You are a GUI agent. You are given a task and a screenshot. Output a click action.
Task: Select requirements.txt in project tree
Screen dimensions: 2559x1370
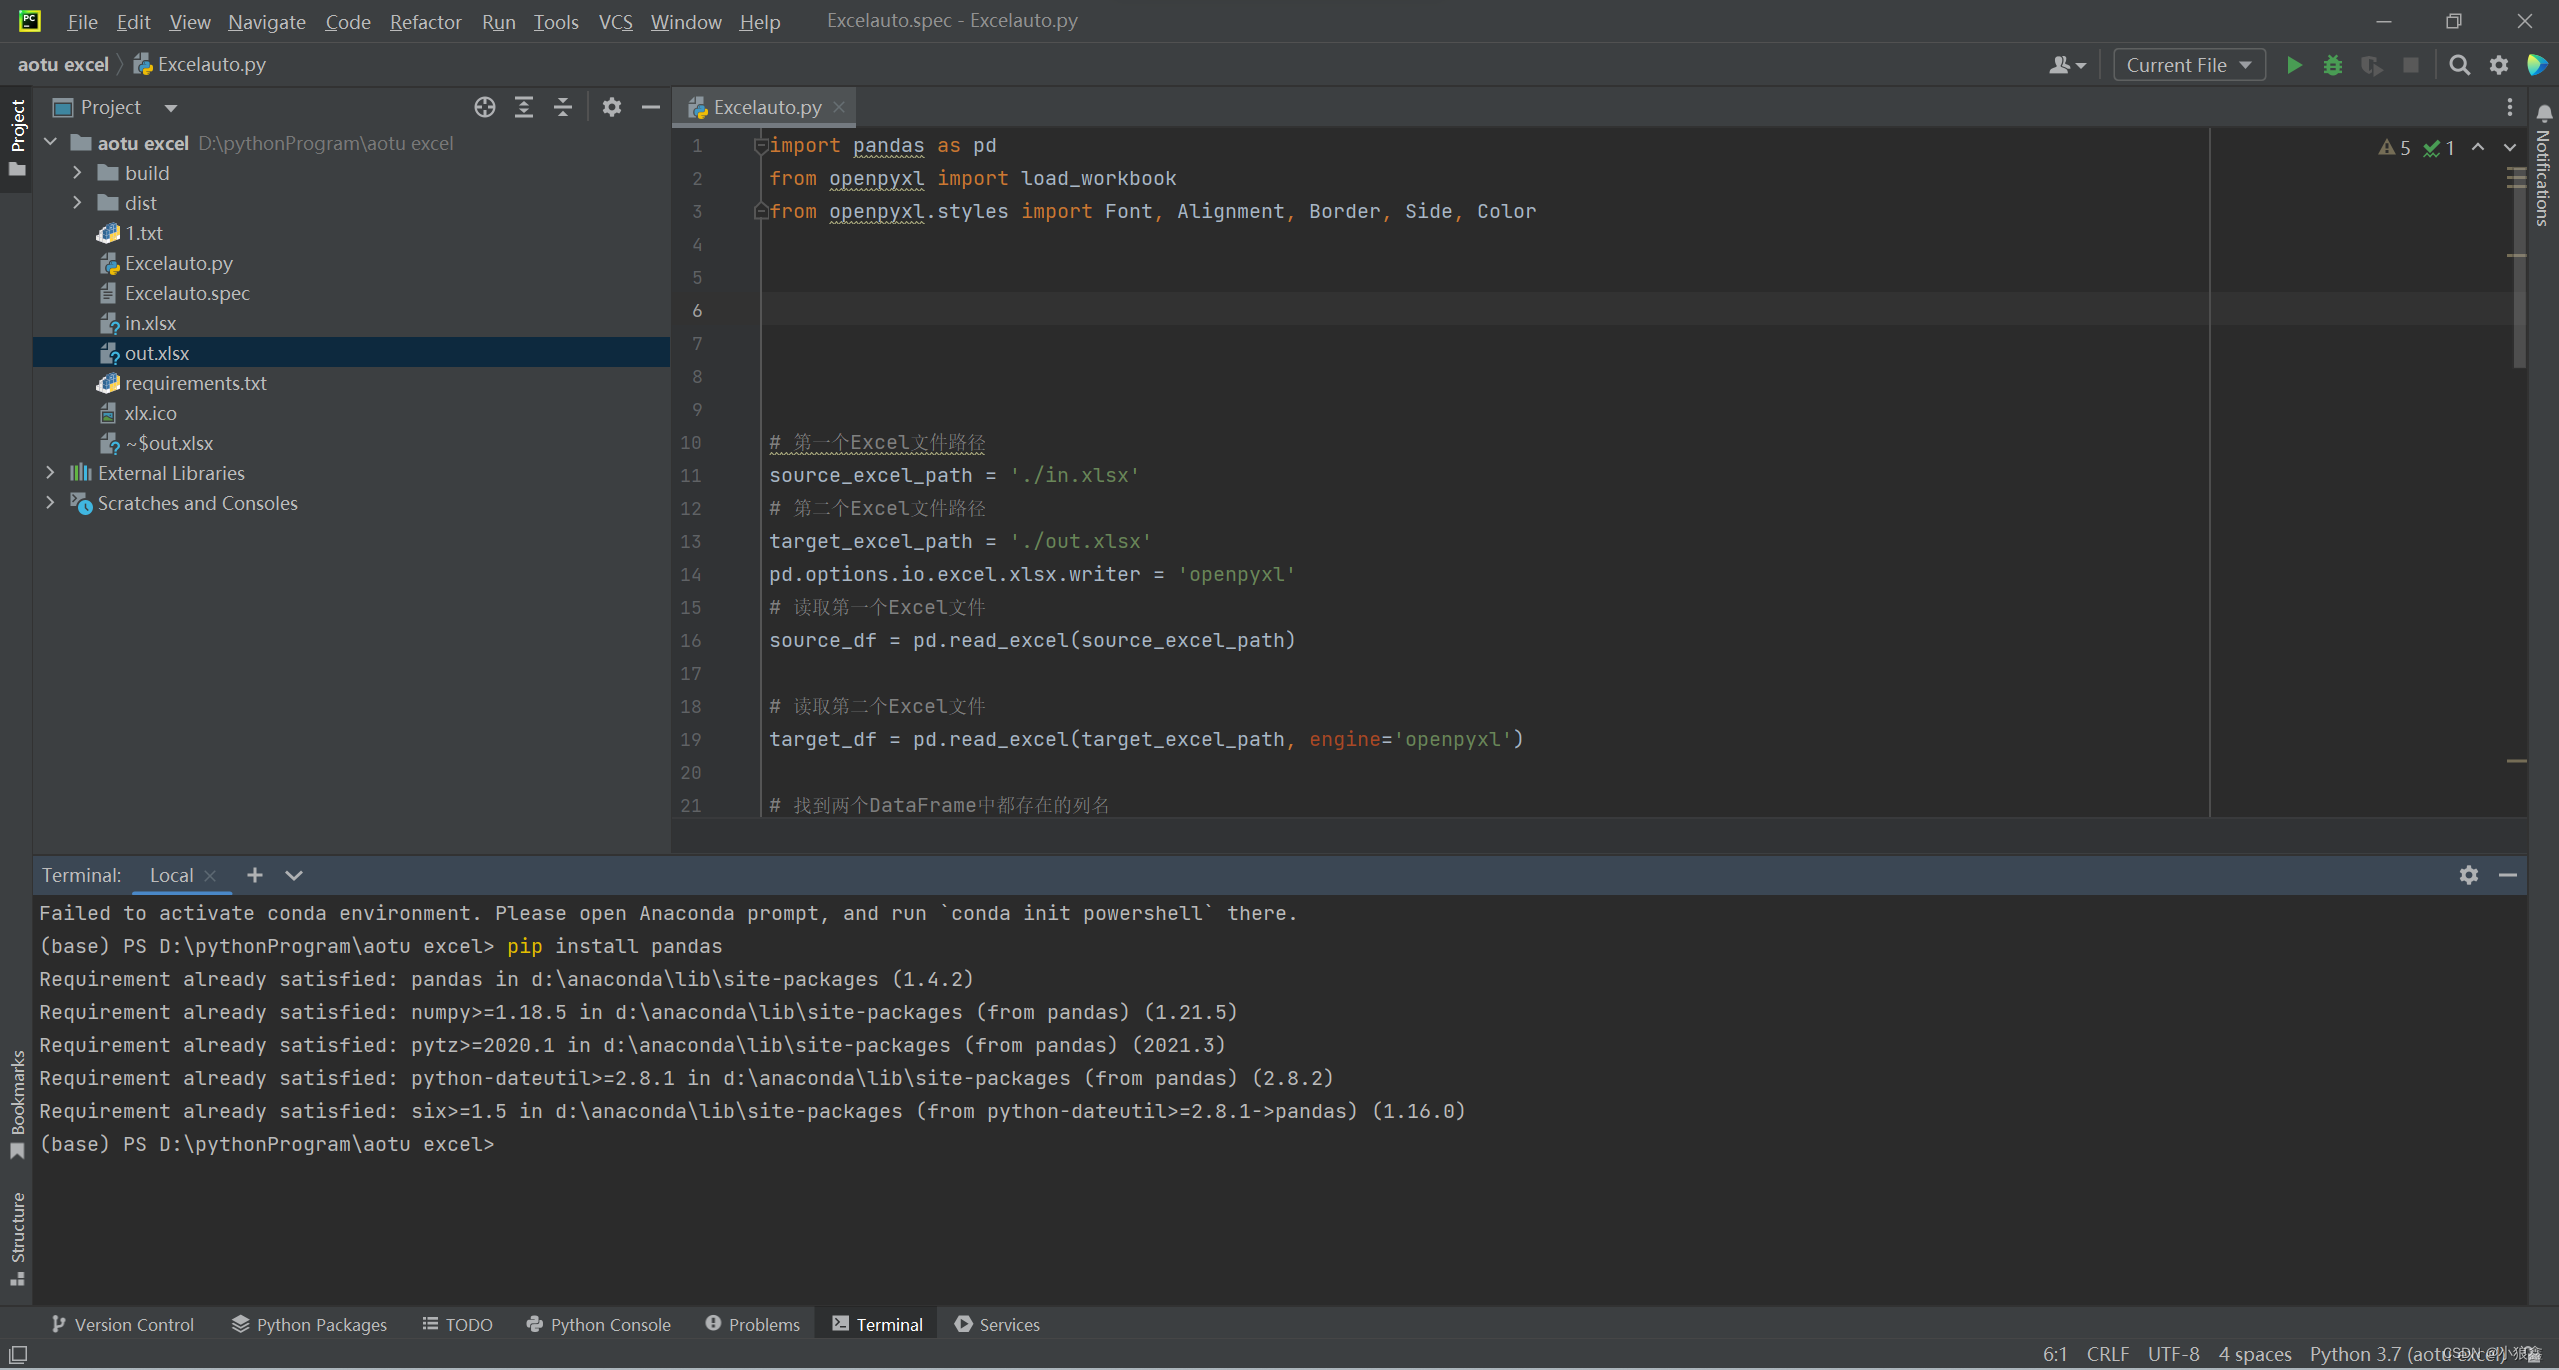[x=195, y=383]
